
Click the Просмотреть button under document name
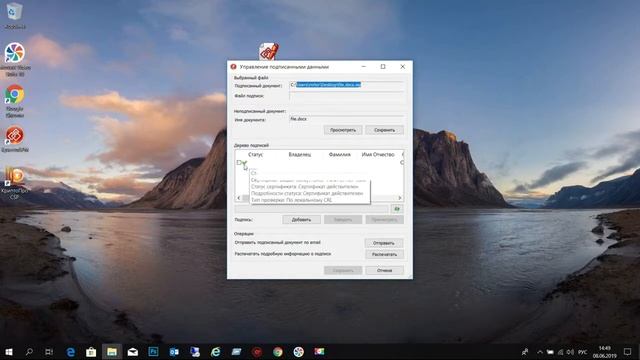[x=343, y=130]
